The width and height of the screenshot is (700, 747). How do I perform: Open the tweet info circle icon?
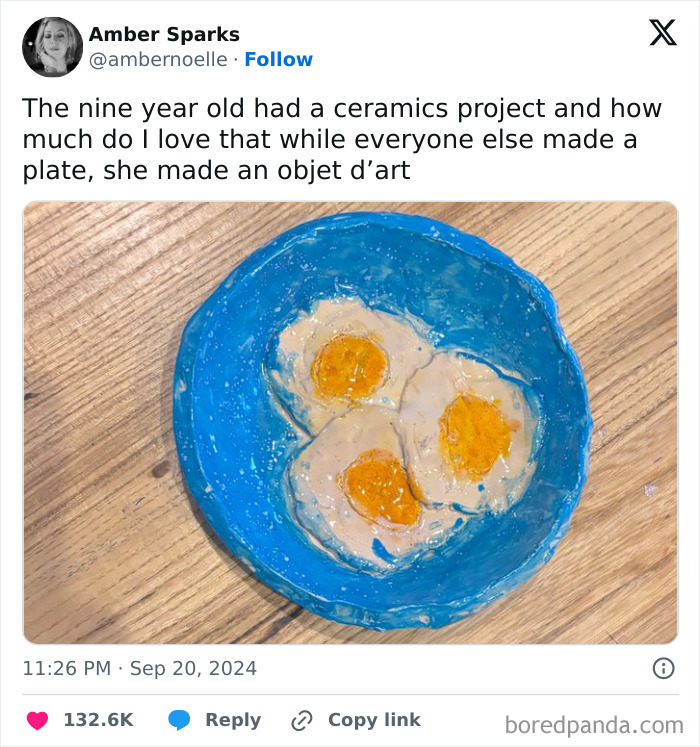pos(662,668)
